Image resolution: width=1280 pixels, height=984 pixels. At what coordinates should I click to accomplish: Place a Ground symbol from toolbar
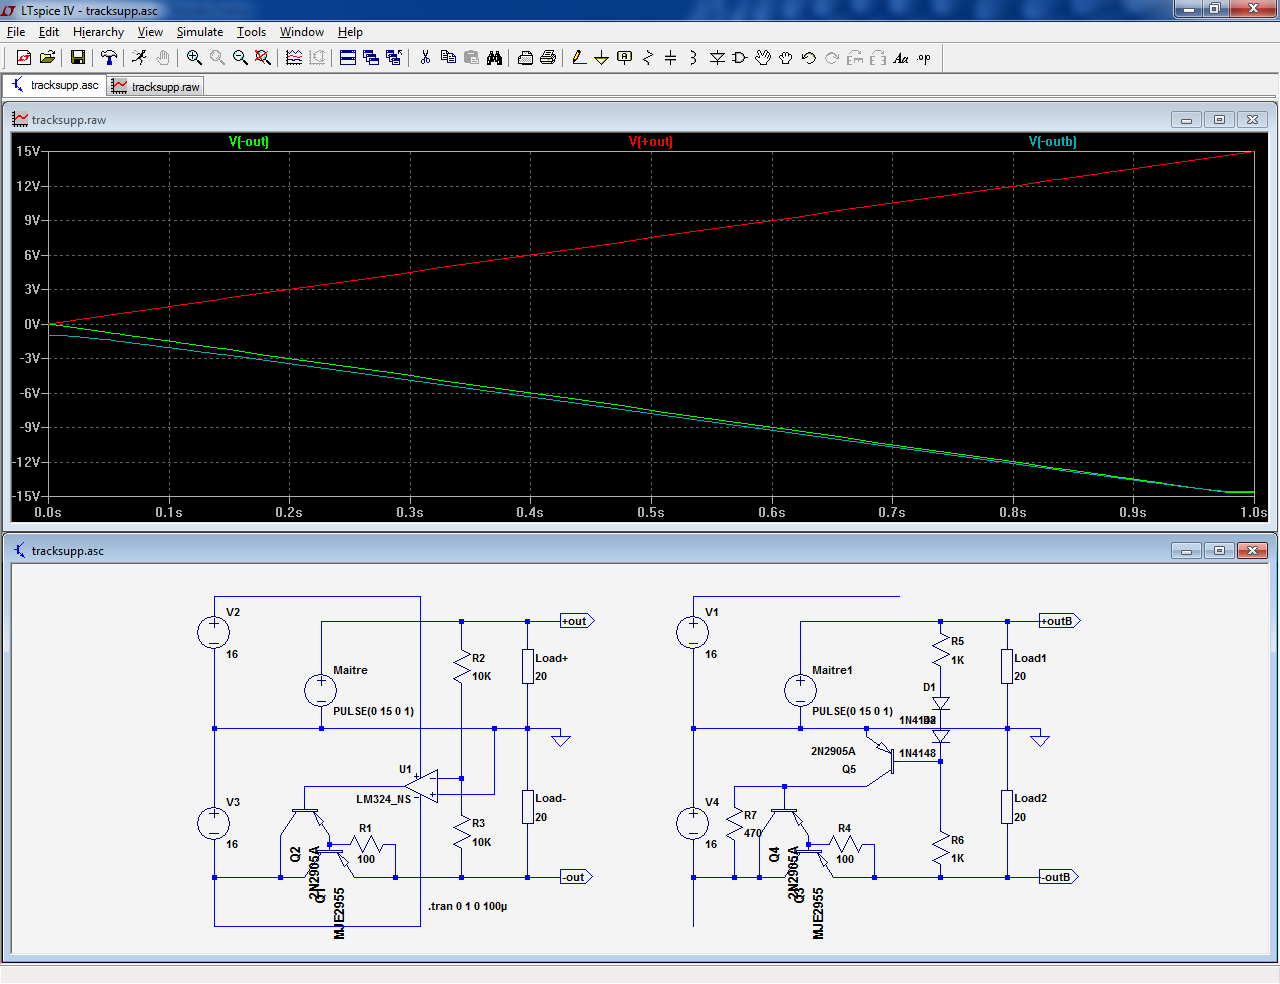coord(601,58)
